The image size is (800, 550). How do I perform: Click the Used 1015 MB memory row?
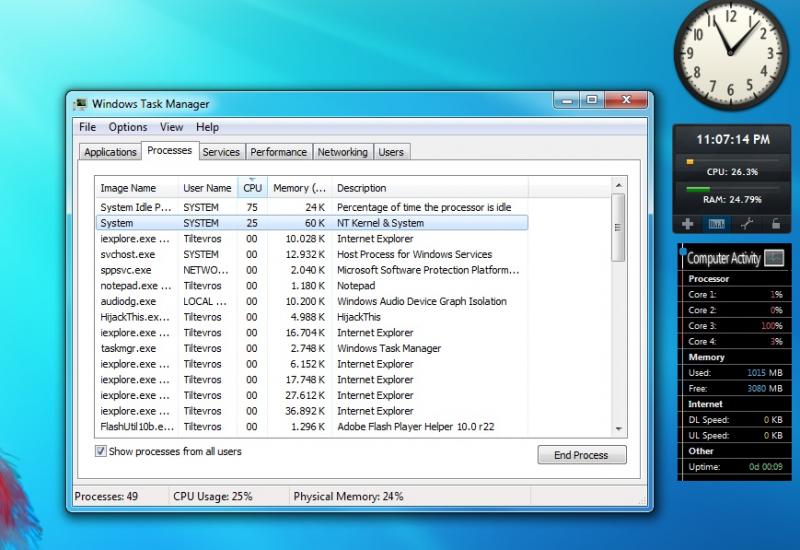coord(735,372)
